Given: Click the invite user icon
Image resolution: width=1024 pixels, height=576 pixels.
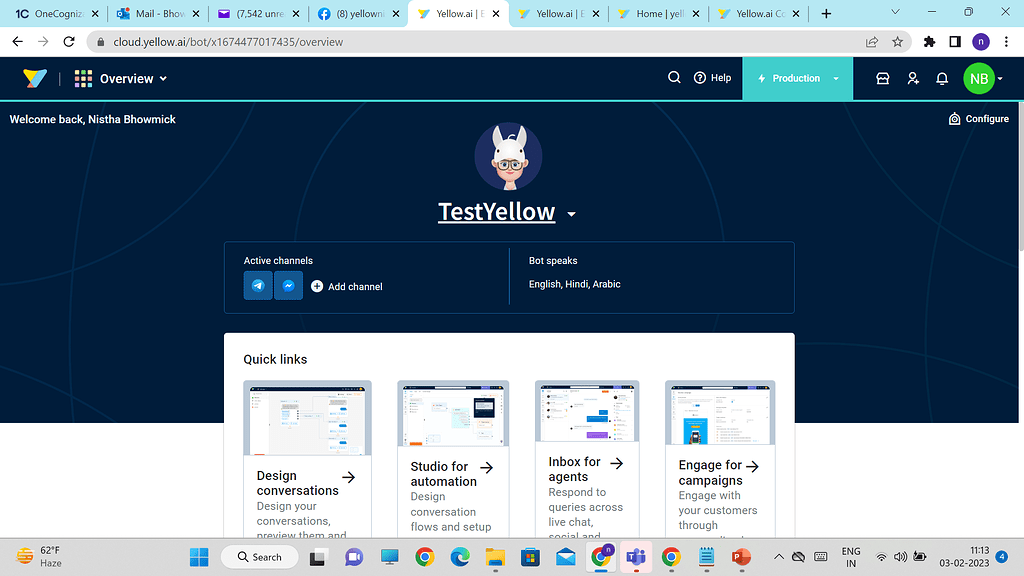Looking at the screenshot, I should pos(912,77).
